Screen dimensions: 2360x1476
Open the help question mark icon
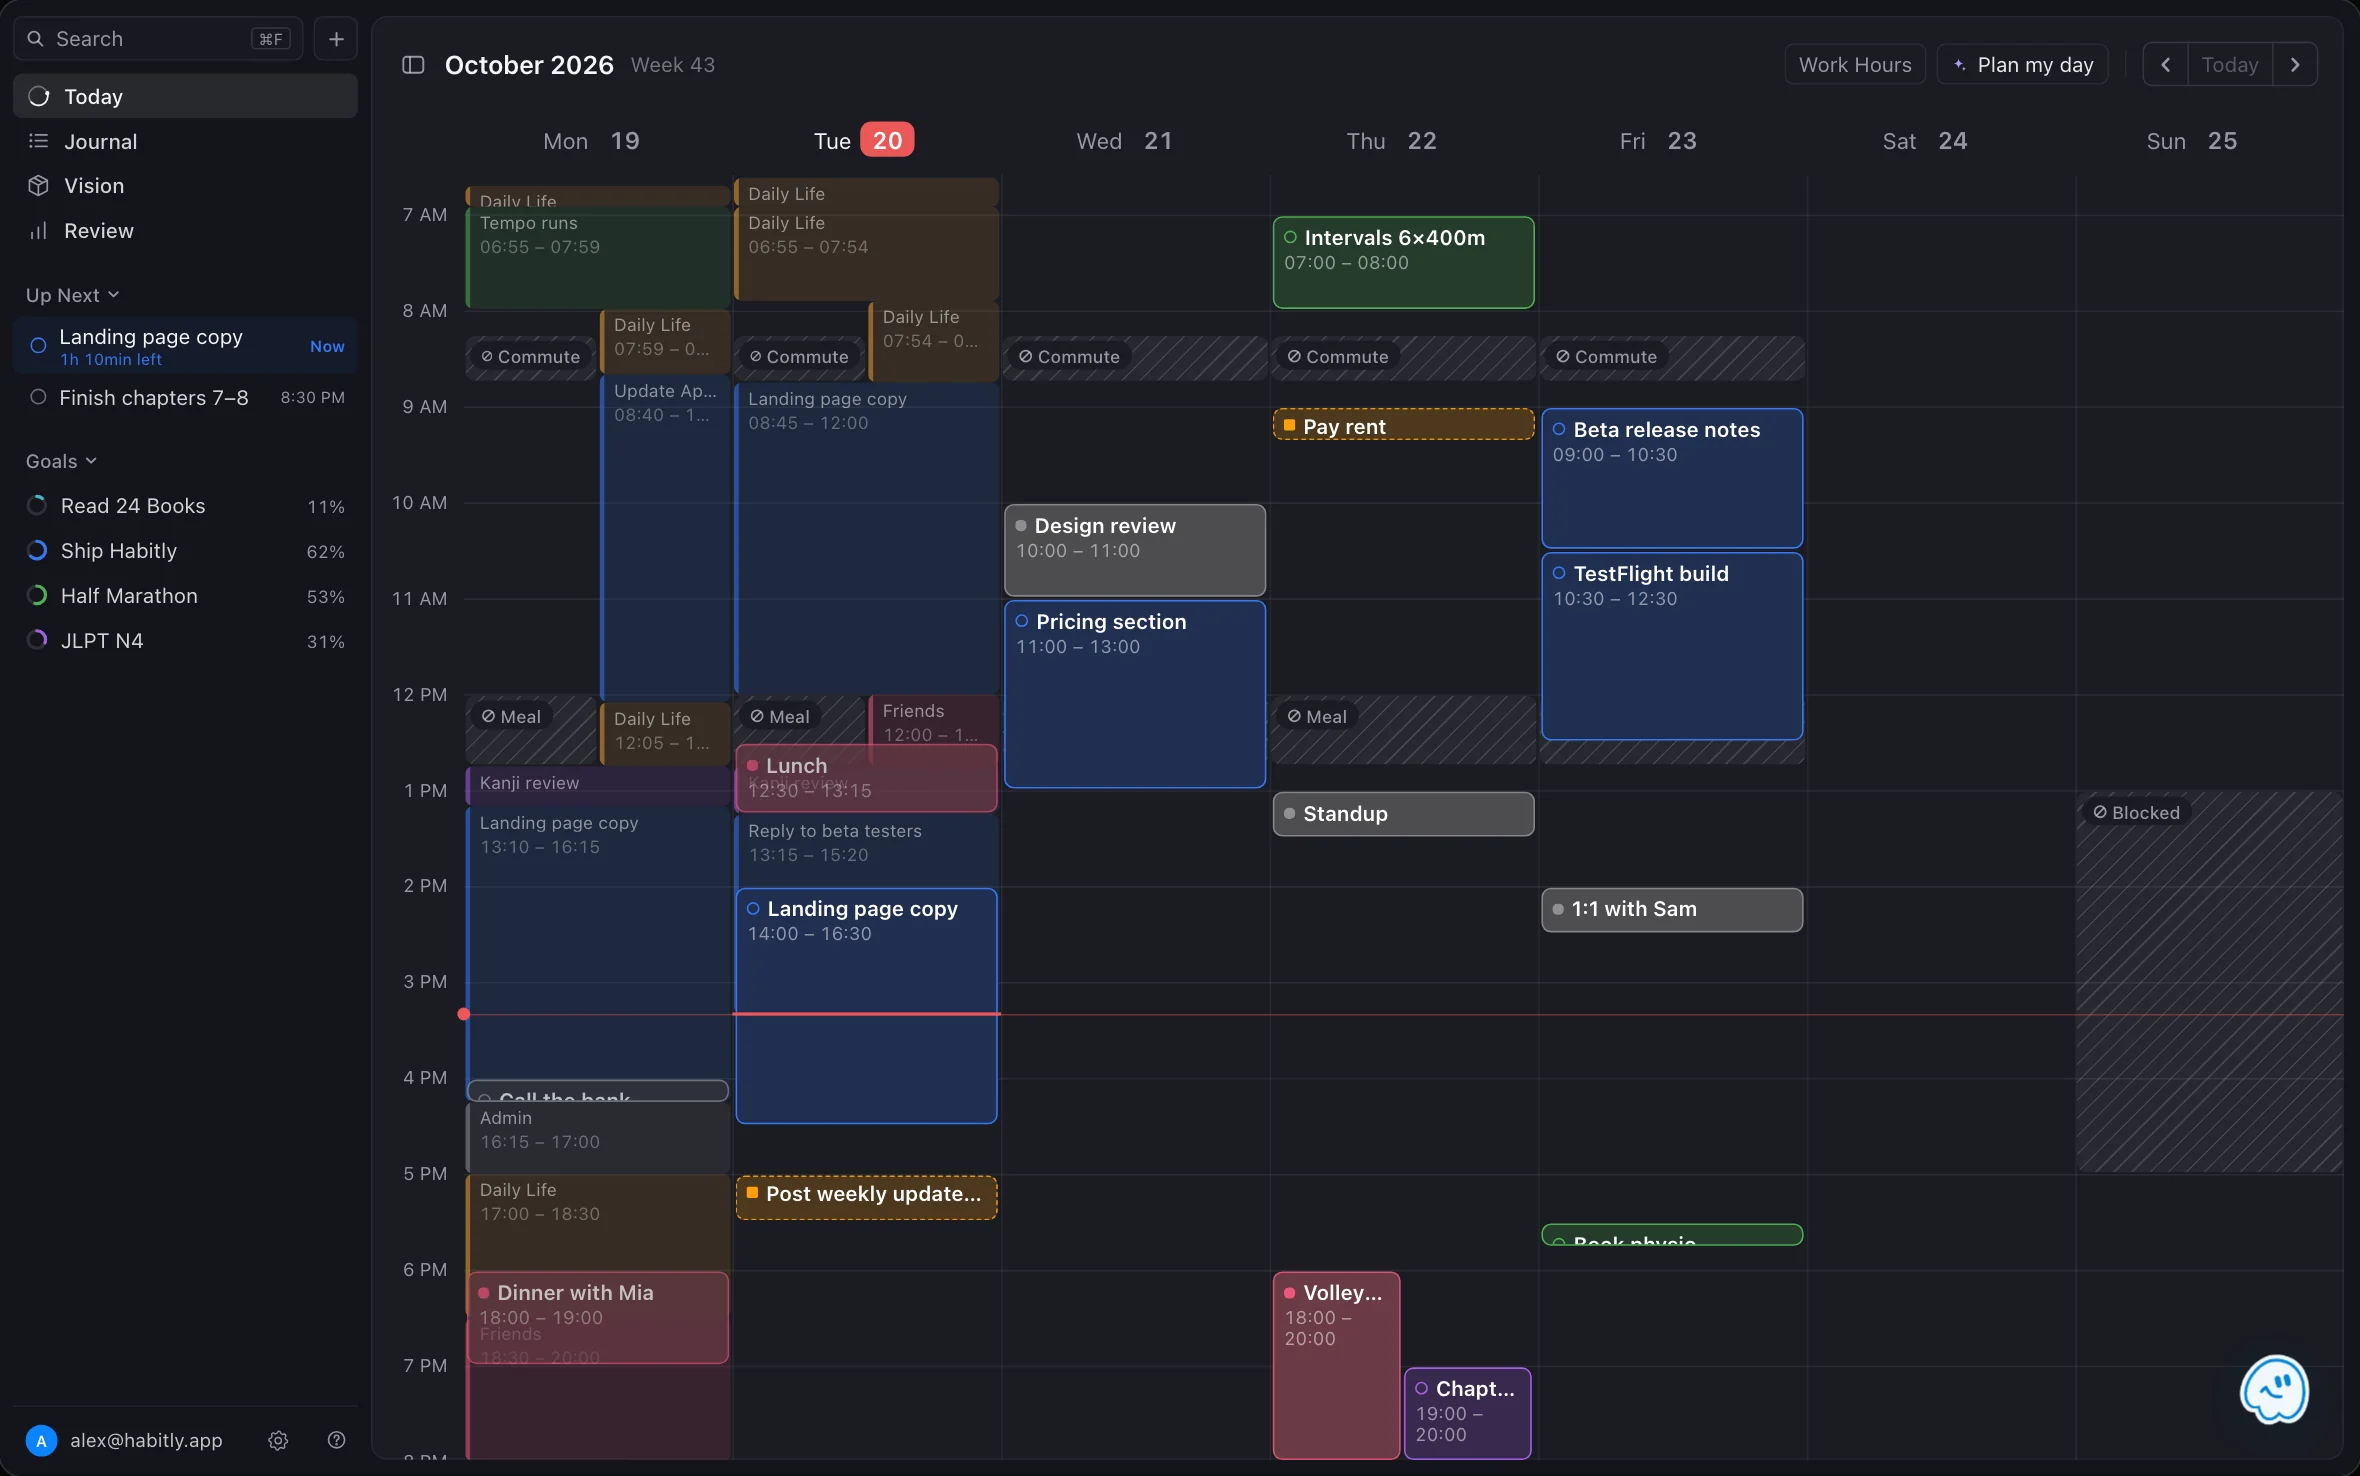336,1440
